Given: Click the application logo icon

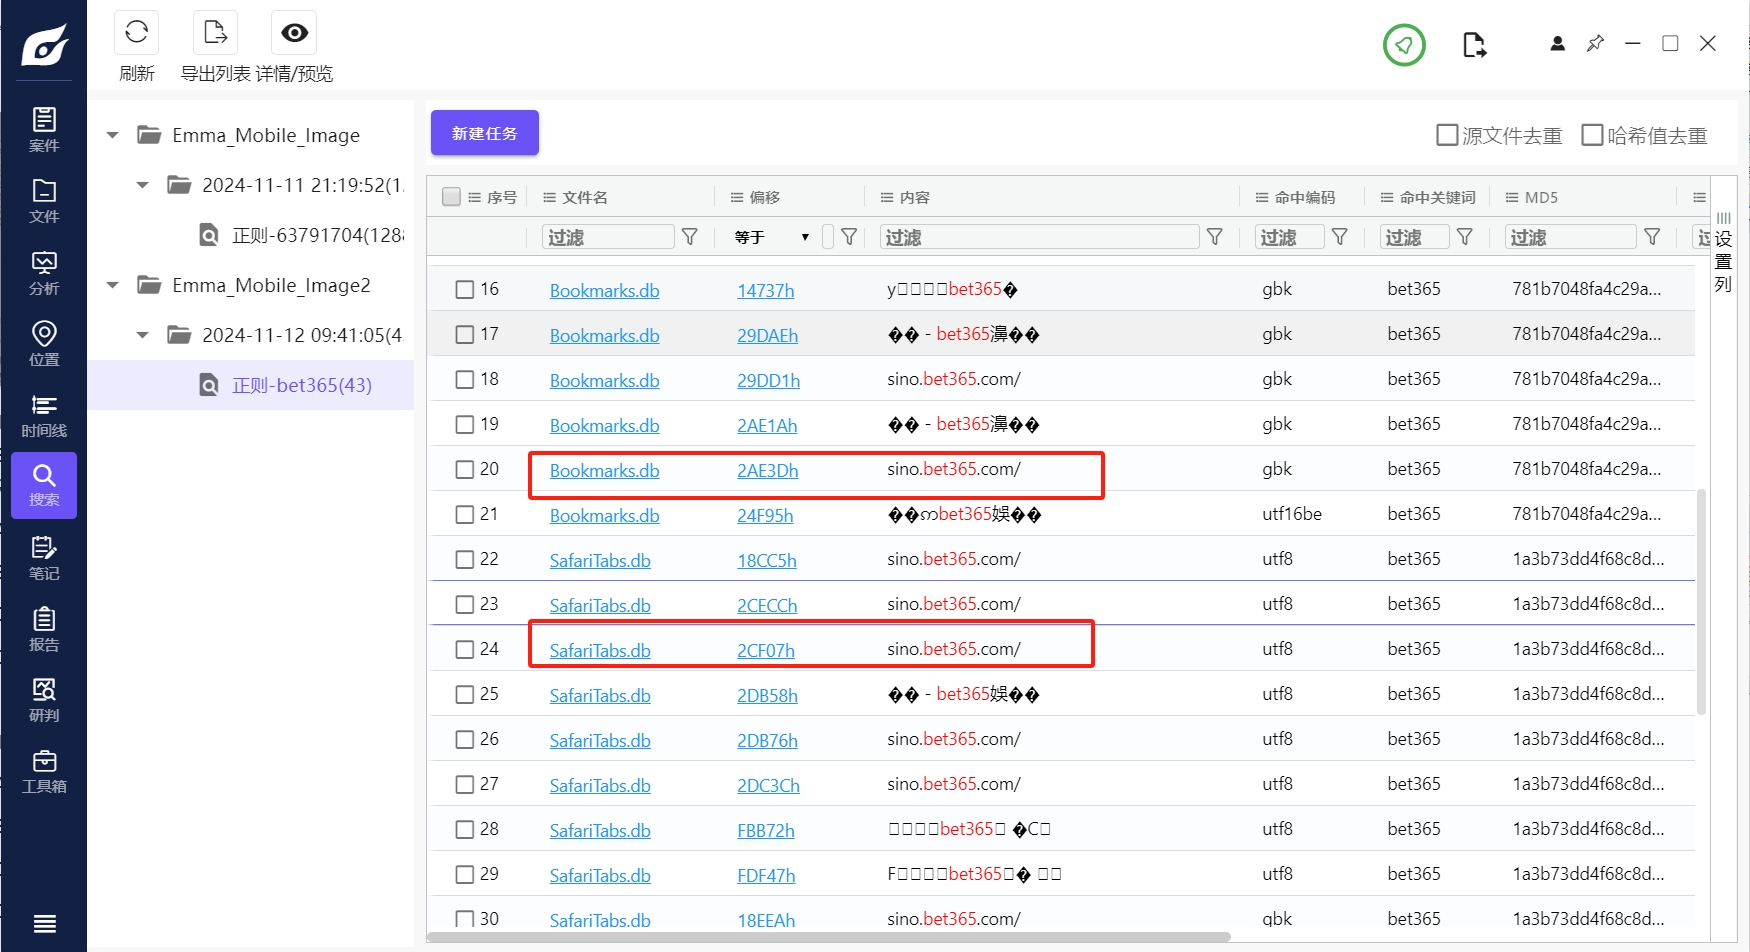Looking at the screenshot, I should coord(44,46).
